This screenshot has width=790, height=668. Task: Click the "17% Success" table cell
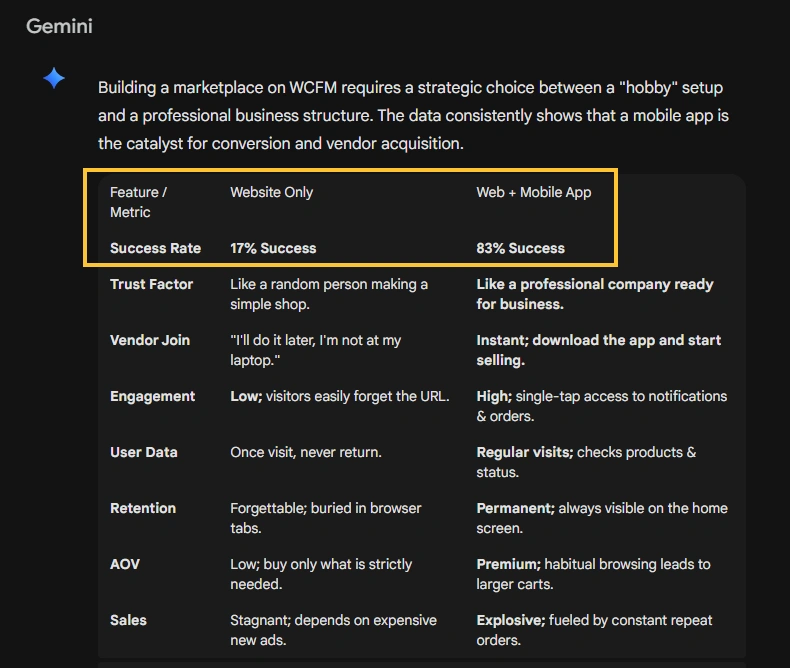click(273, 248)
